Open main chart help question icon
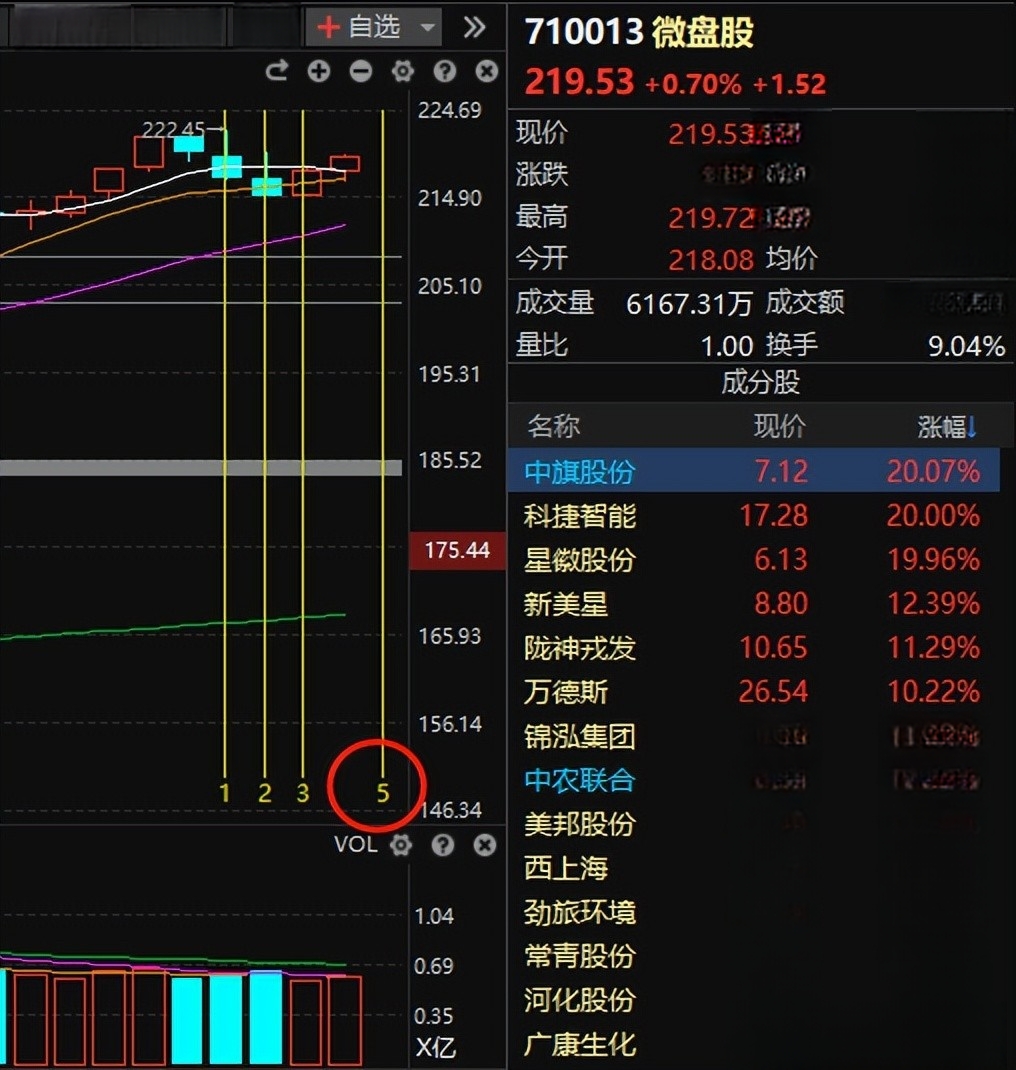 [x=444, y=71]
